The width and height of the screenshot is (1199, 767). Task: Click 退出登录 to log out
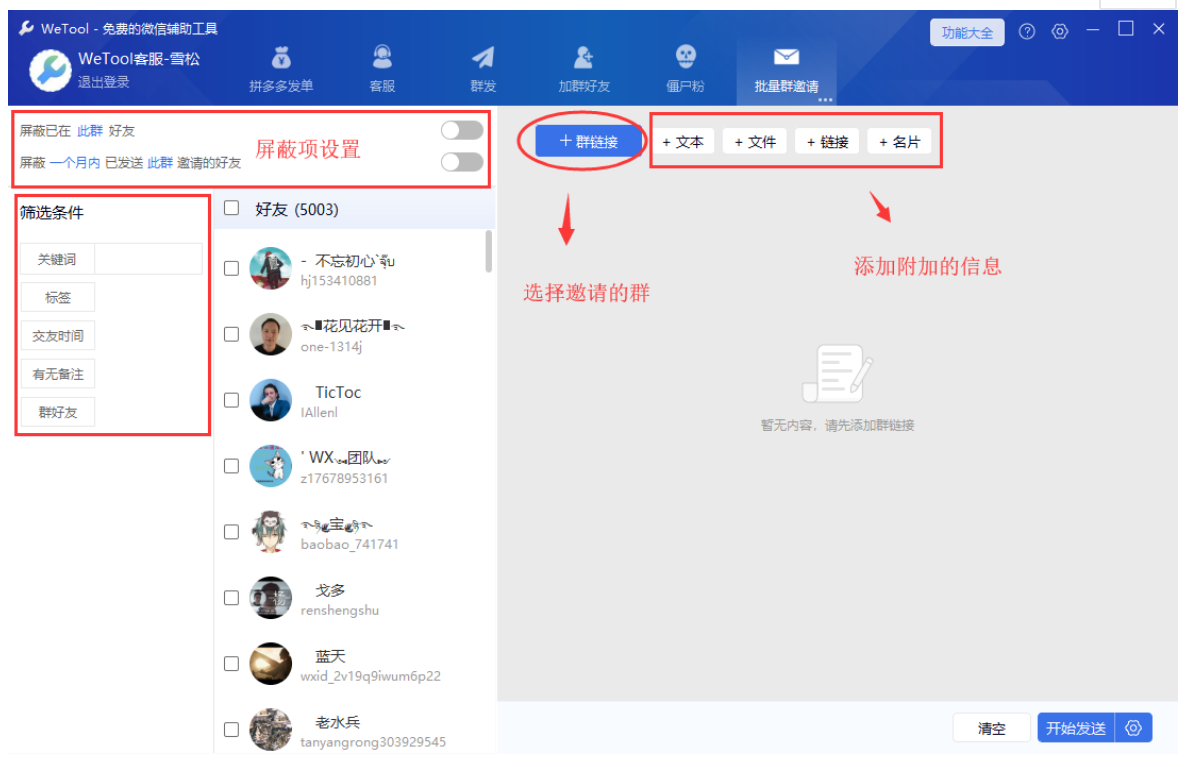coord(103,83)
